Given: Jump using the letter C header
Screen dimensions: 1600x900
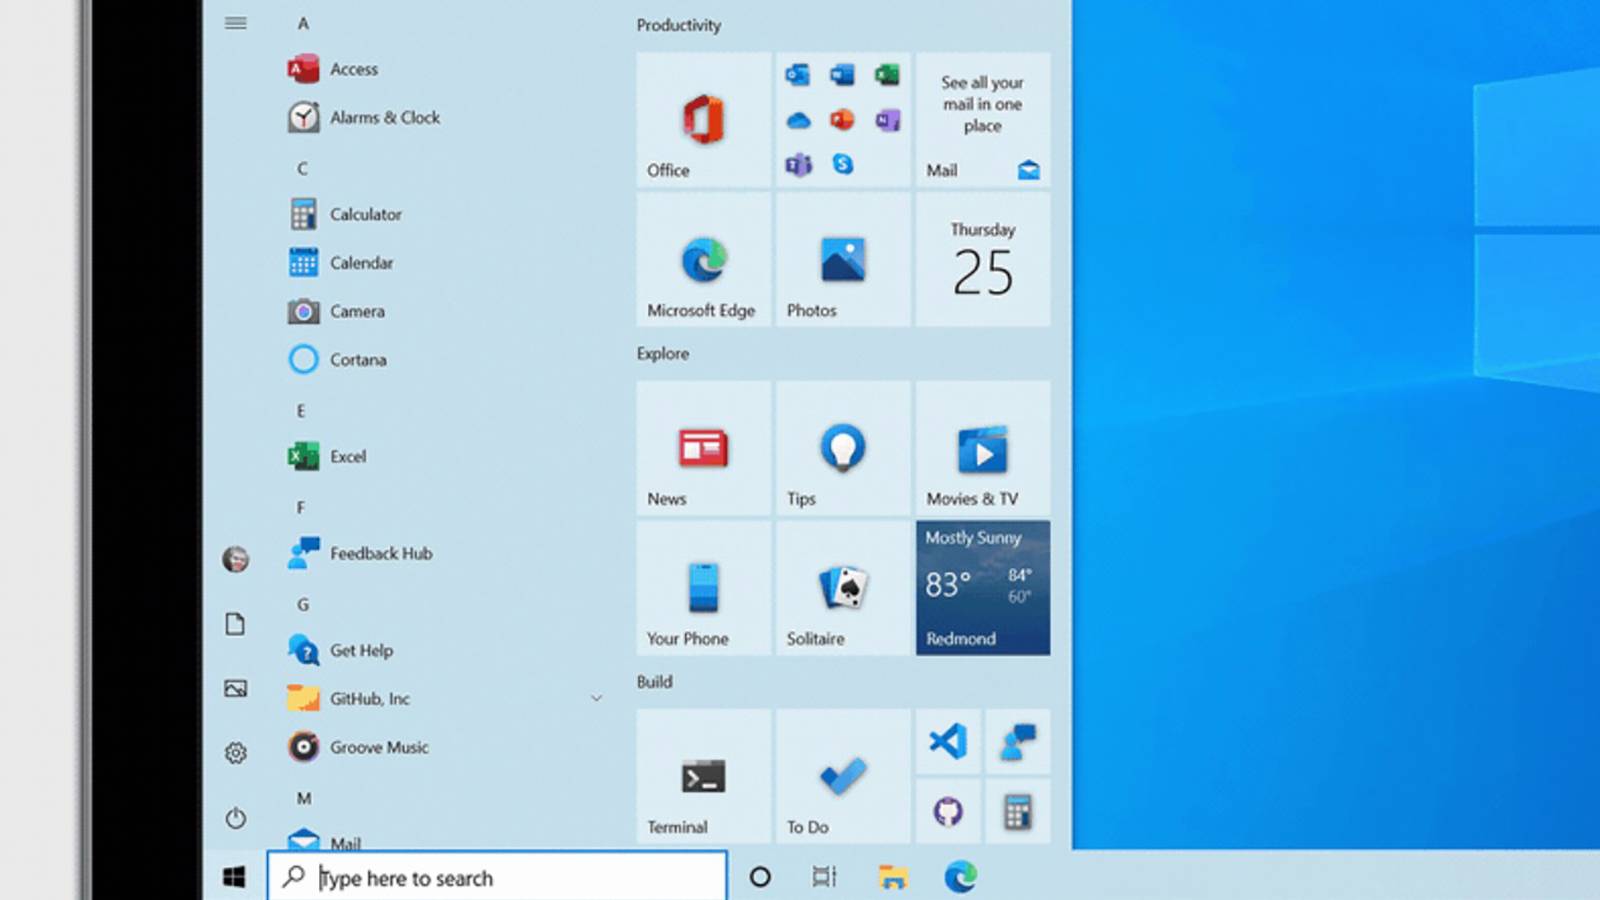Looking at the screenshot, I should point(302,168).
